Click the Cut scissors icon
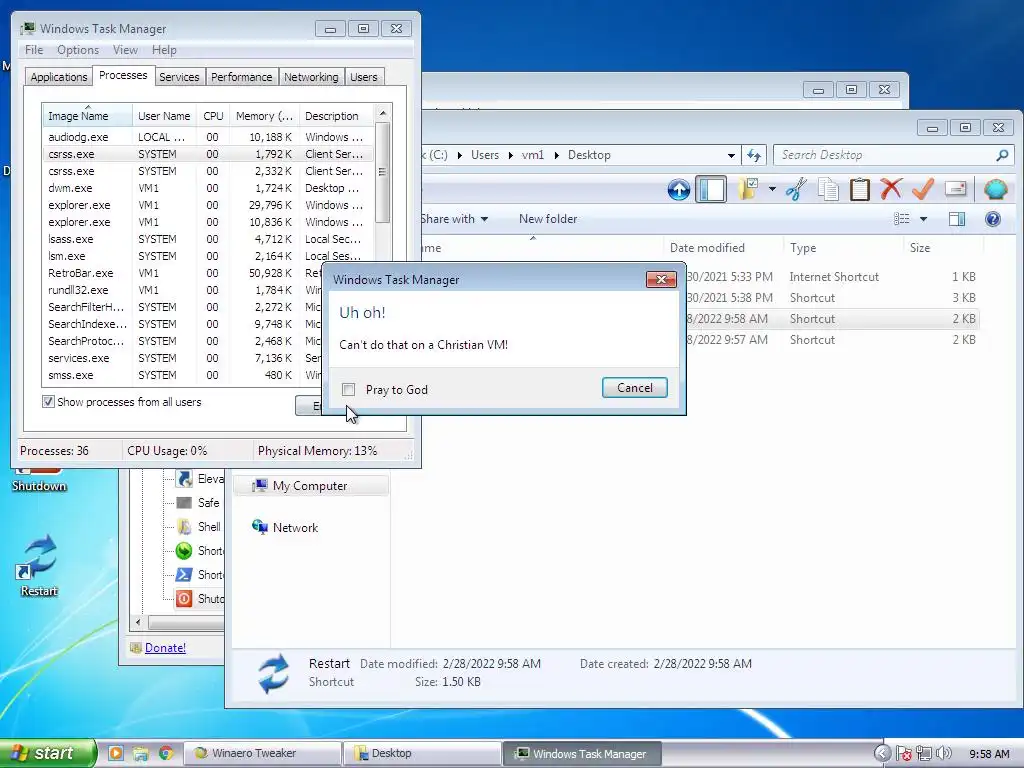 796,189
